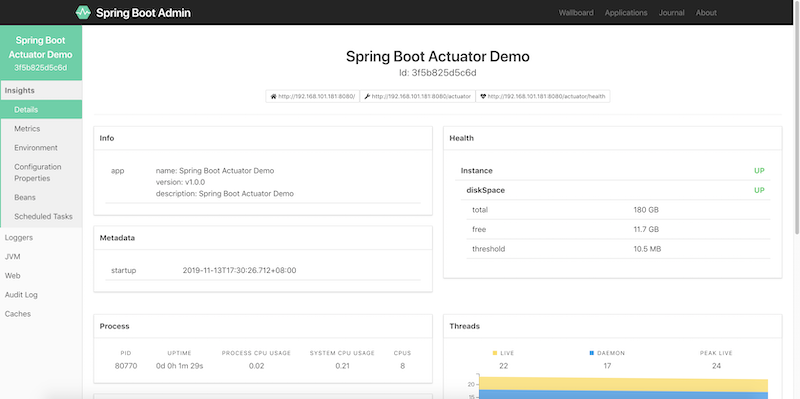Open the Wallboard page
800x399 pixels.
(576, 13)
